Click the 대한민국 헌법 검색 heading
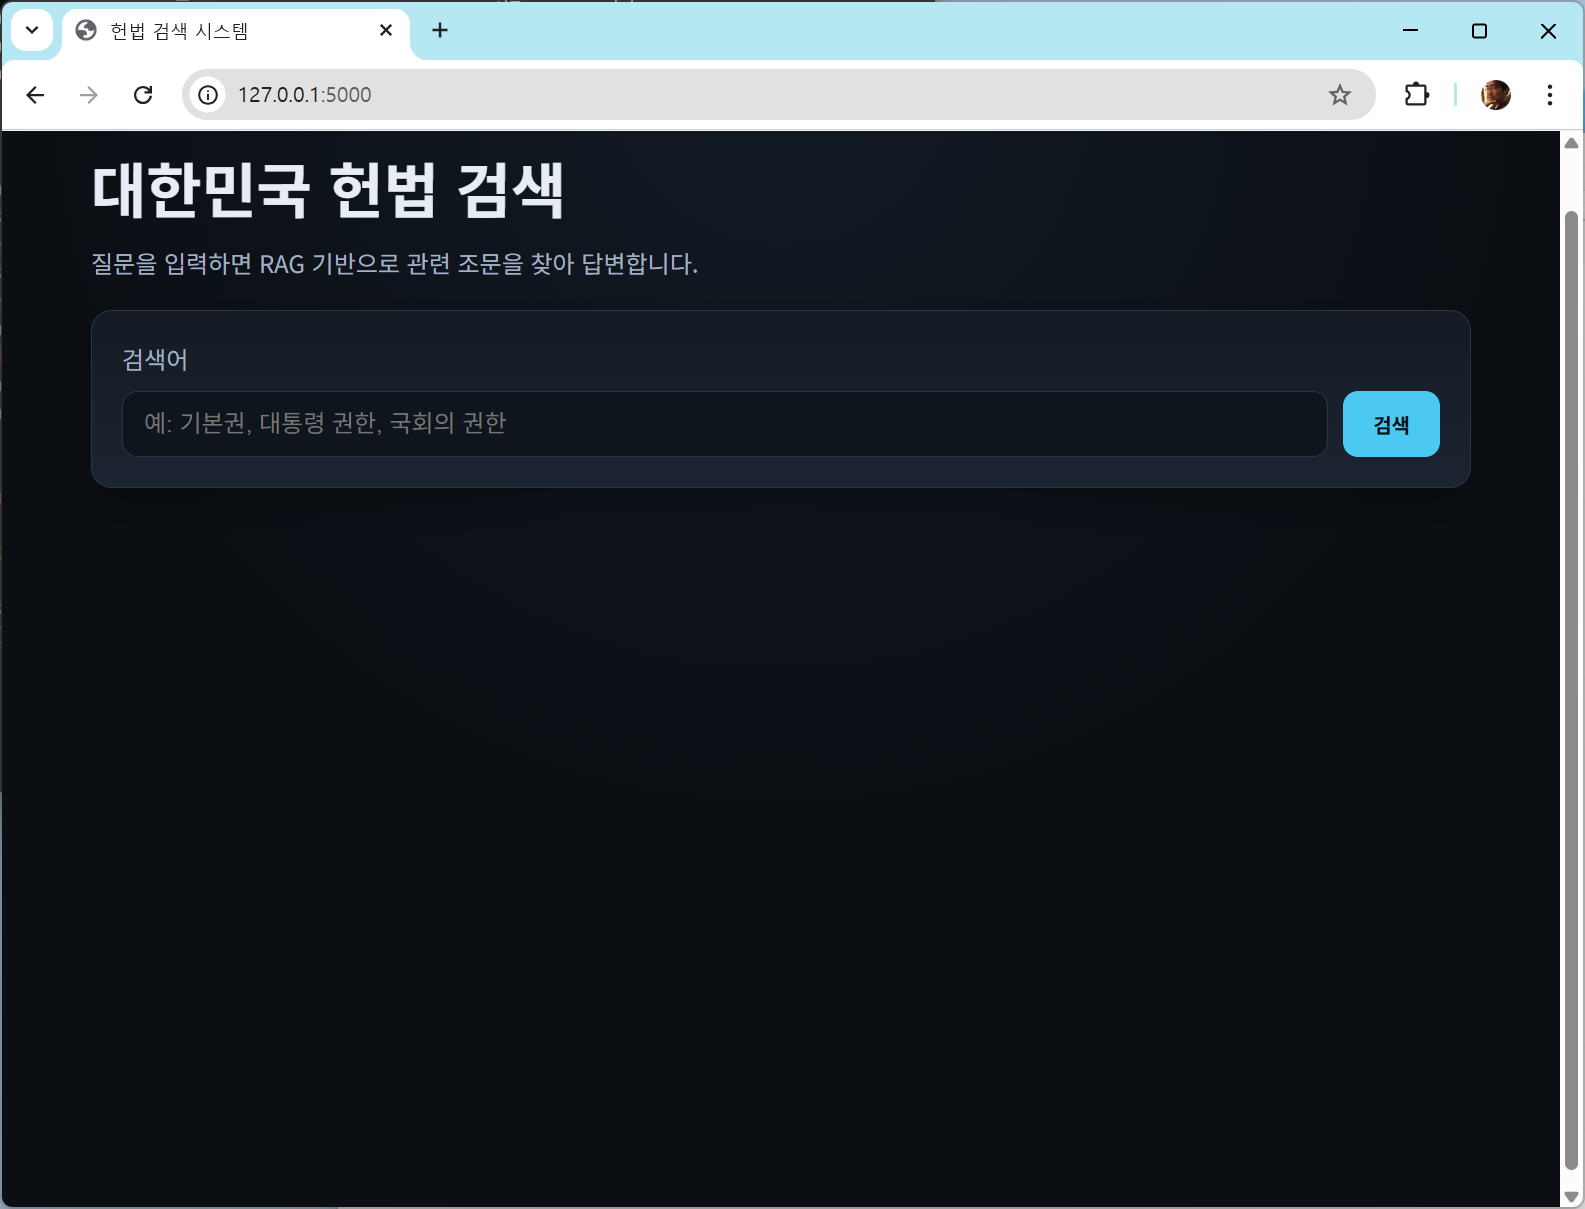This screenshot has height=1209, width=1585. click(x=328, y=190)
